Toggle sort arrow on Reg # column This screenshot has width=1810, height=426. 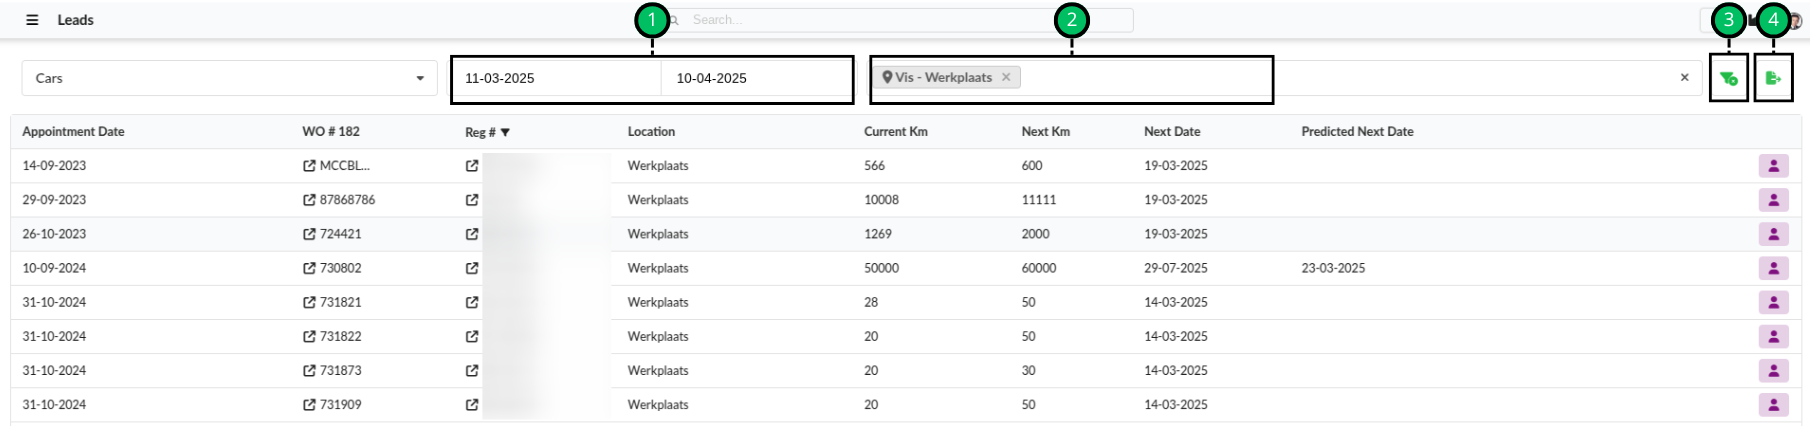[x=505, y=132]
